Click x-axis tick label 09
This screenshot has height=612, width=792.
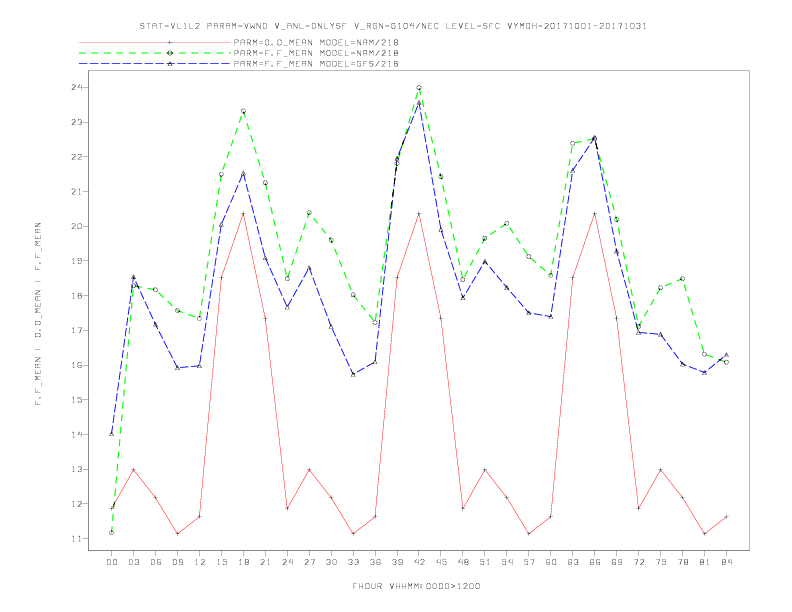tap(177, 562)
